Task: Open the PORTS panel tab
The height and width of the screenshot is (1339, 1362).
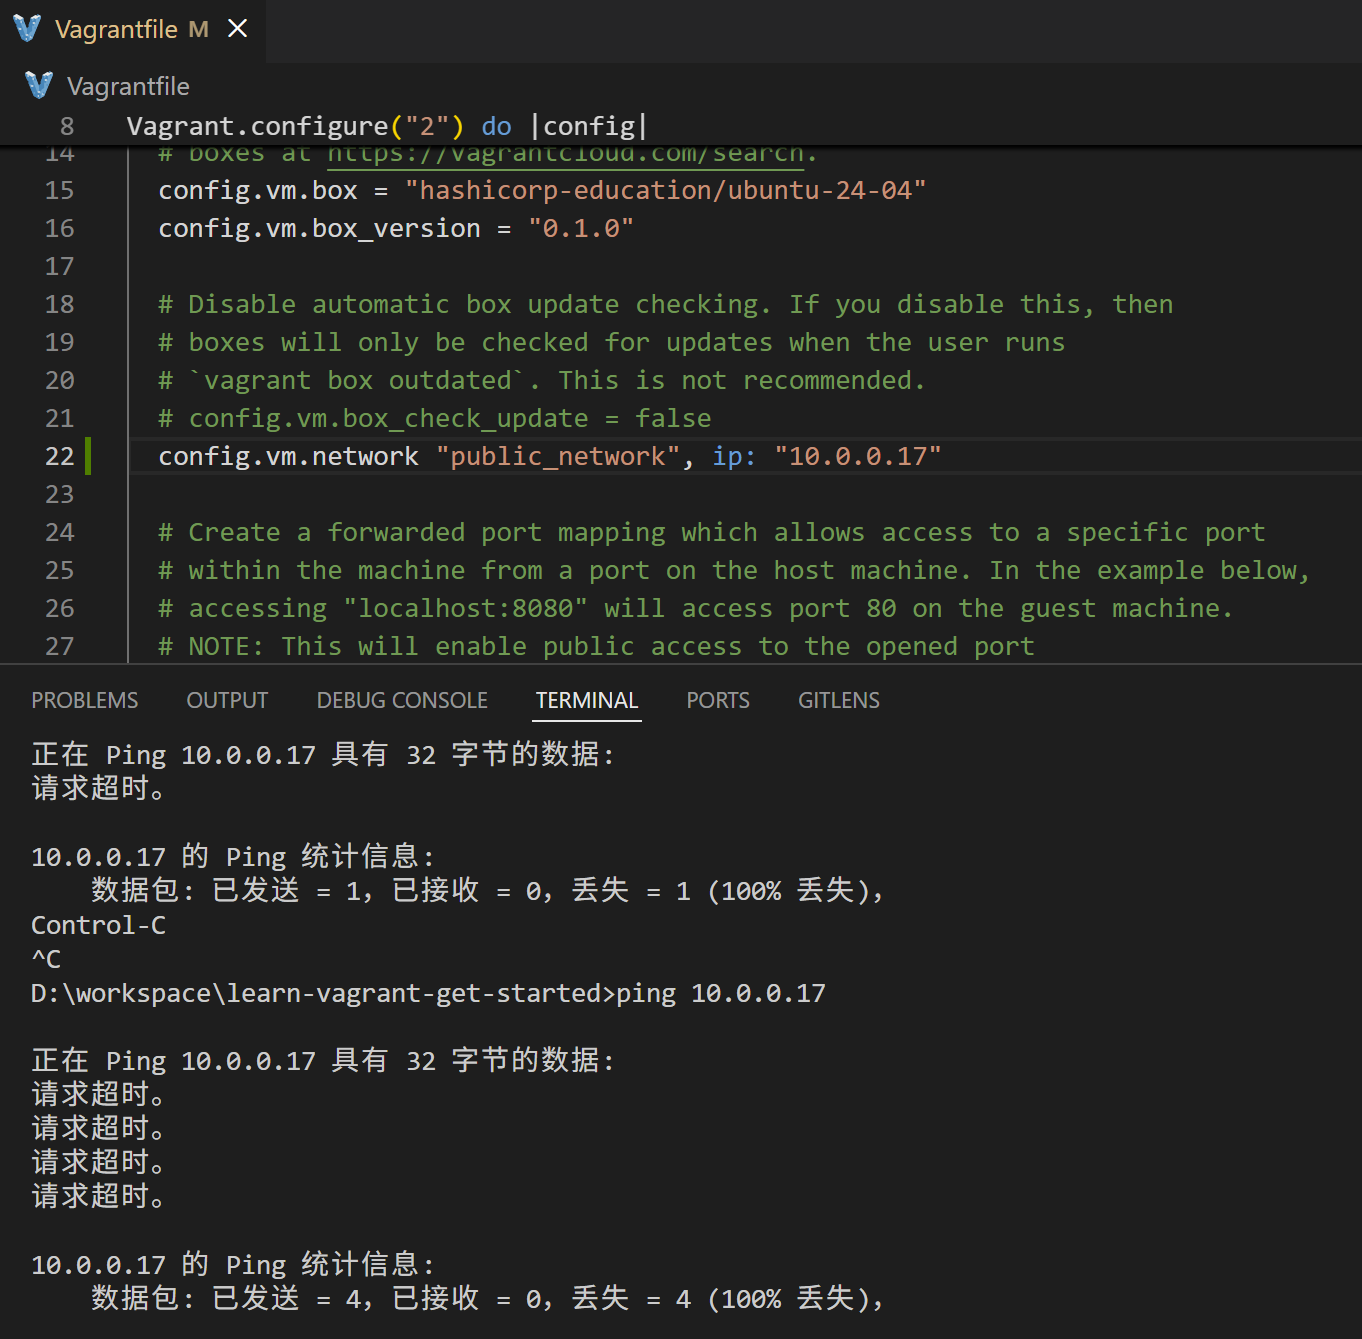Action: 717,700
